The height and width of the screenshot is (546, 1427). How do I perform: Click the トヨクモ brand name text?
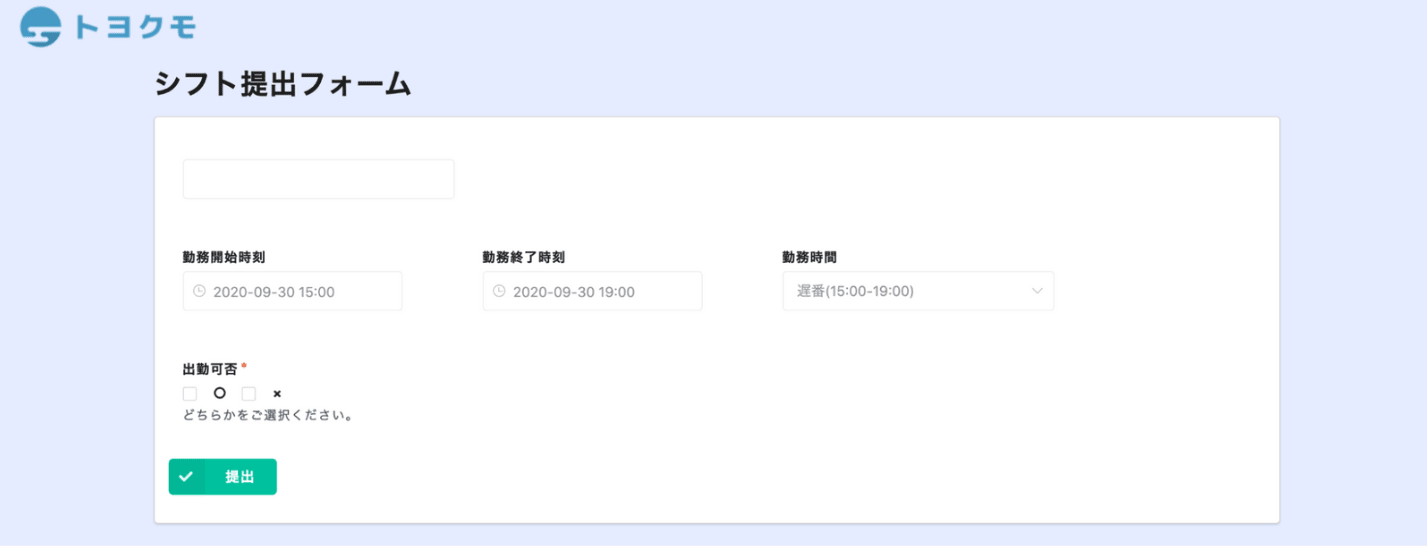coord(135,27)
